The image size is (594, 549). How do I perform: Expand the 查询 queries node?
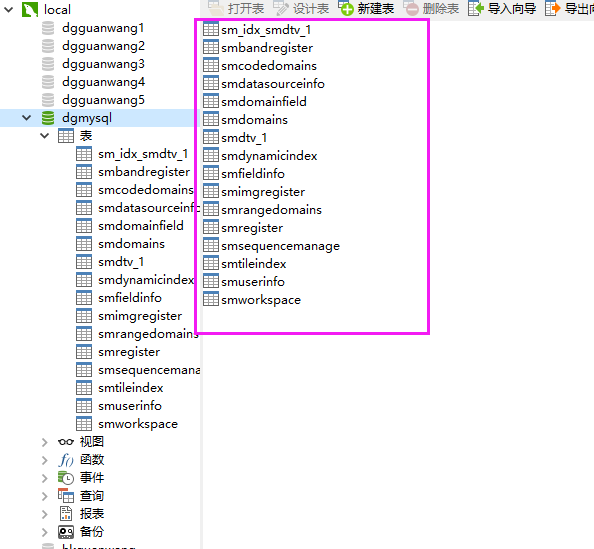coord(45,496)
